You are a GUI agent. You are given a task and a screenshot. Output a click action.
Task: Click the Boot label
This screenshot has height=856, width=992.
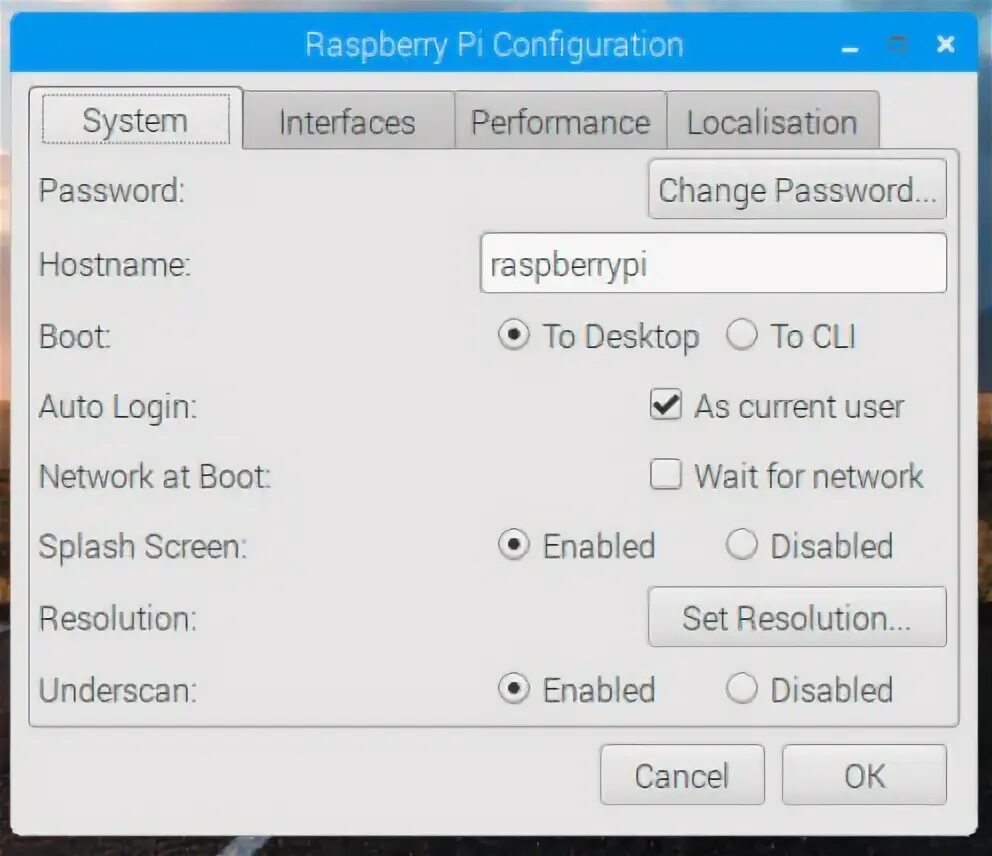pyautogui.click(x=75, y=336)
